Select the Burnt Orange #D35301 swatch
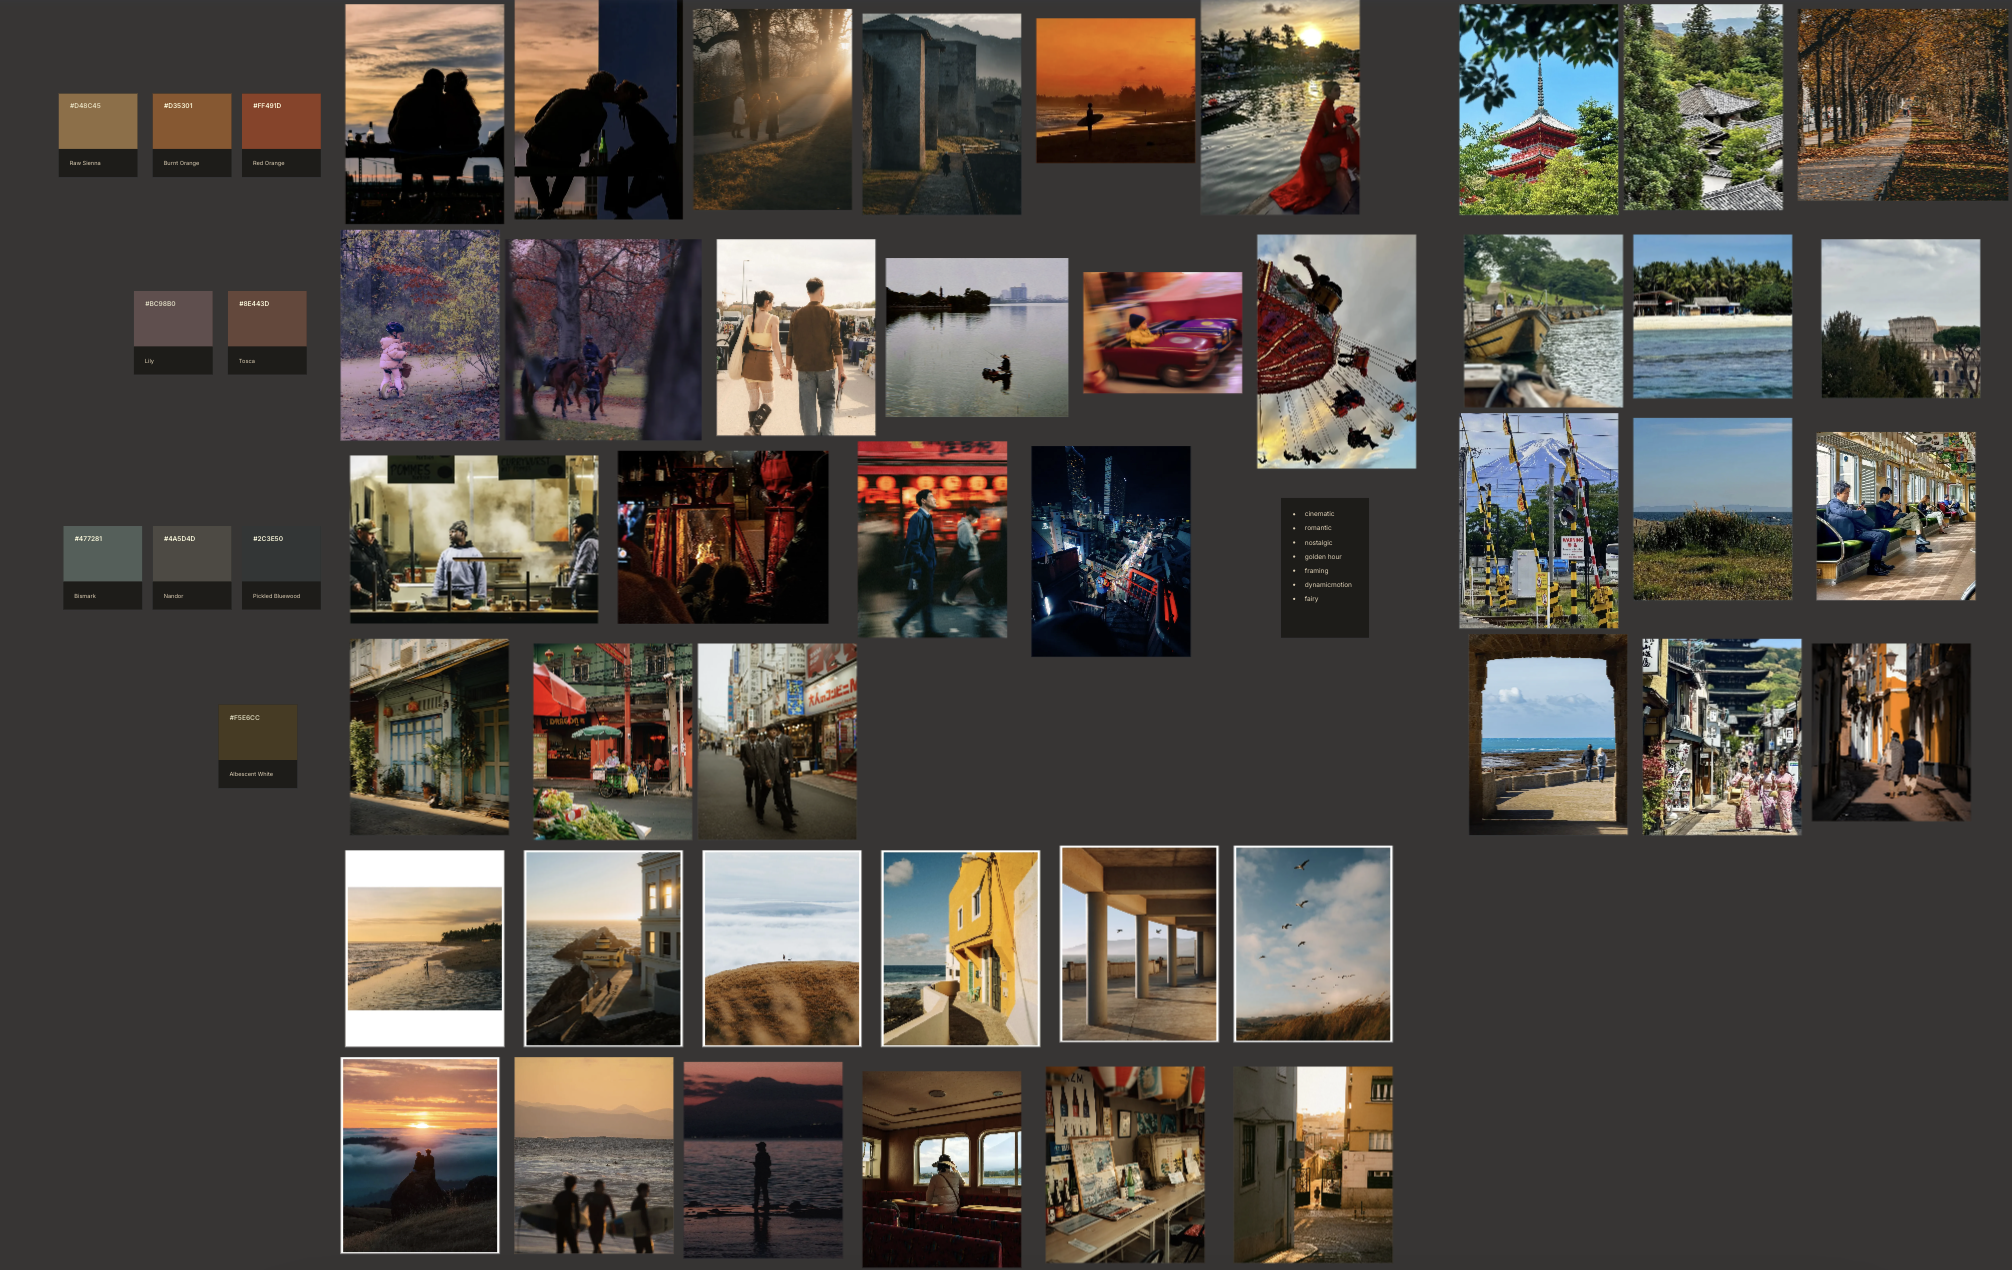2012x1270 pixels. 192,135
